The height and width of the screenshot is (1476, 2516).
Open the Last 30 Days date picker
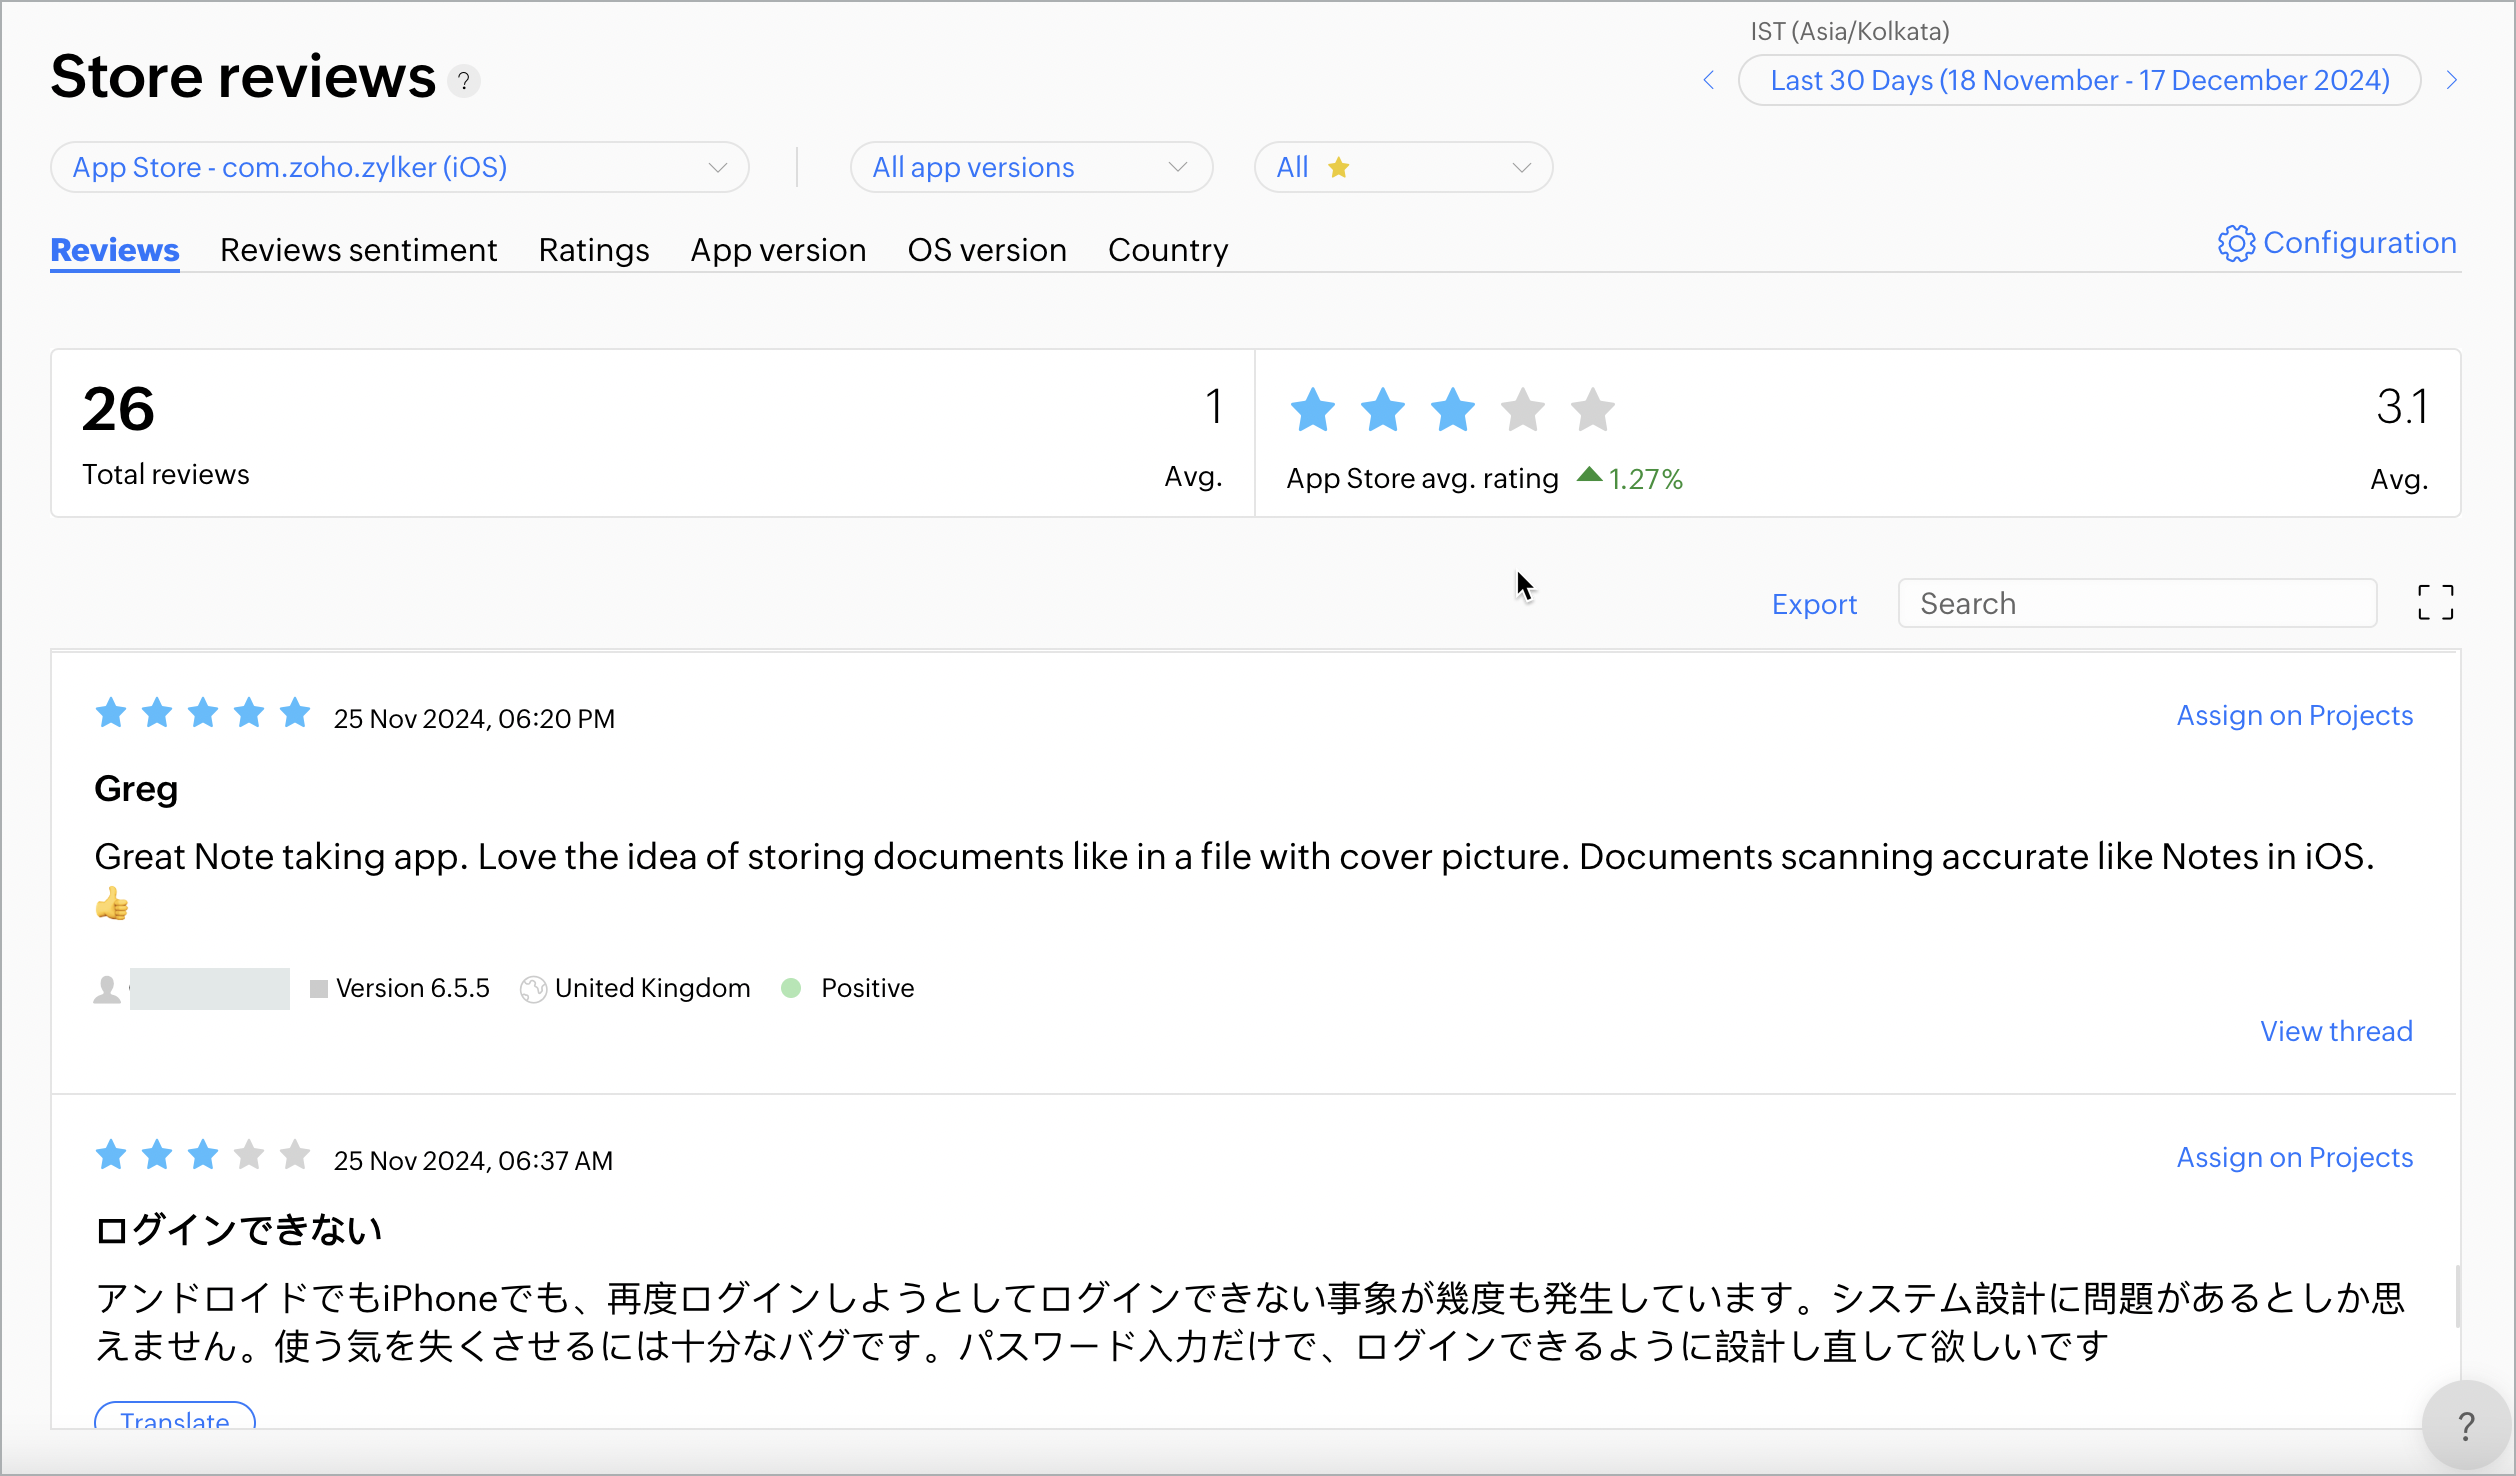(2079, 80)
